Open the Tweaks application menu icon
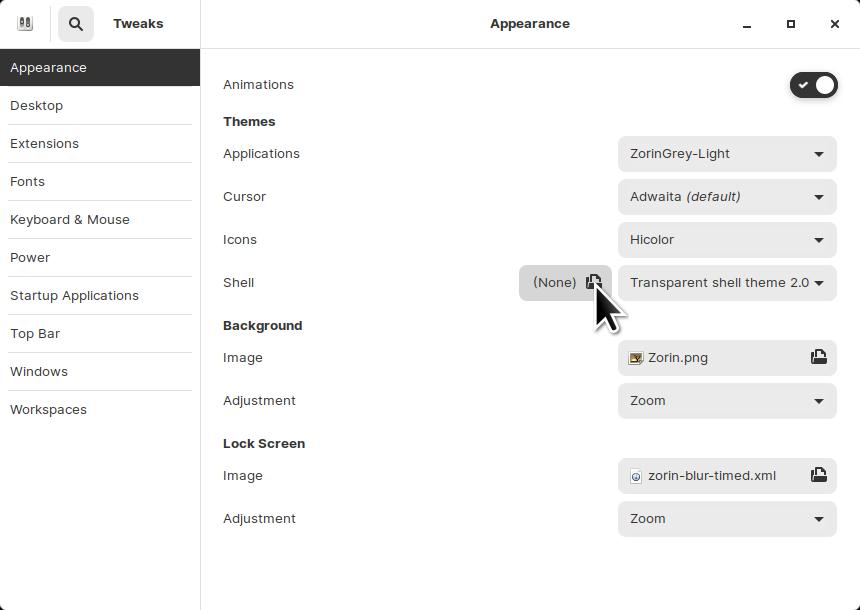860x610 pixels. tap(25, 24)
